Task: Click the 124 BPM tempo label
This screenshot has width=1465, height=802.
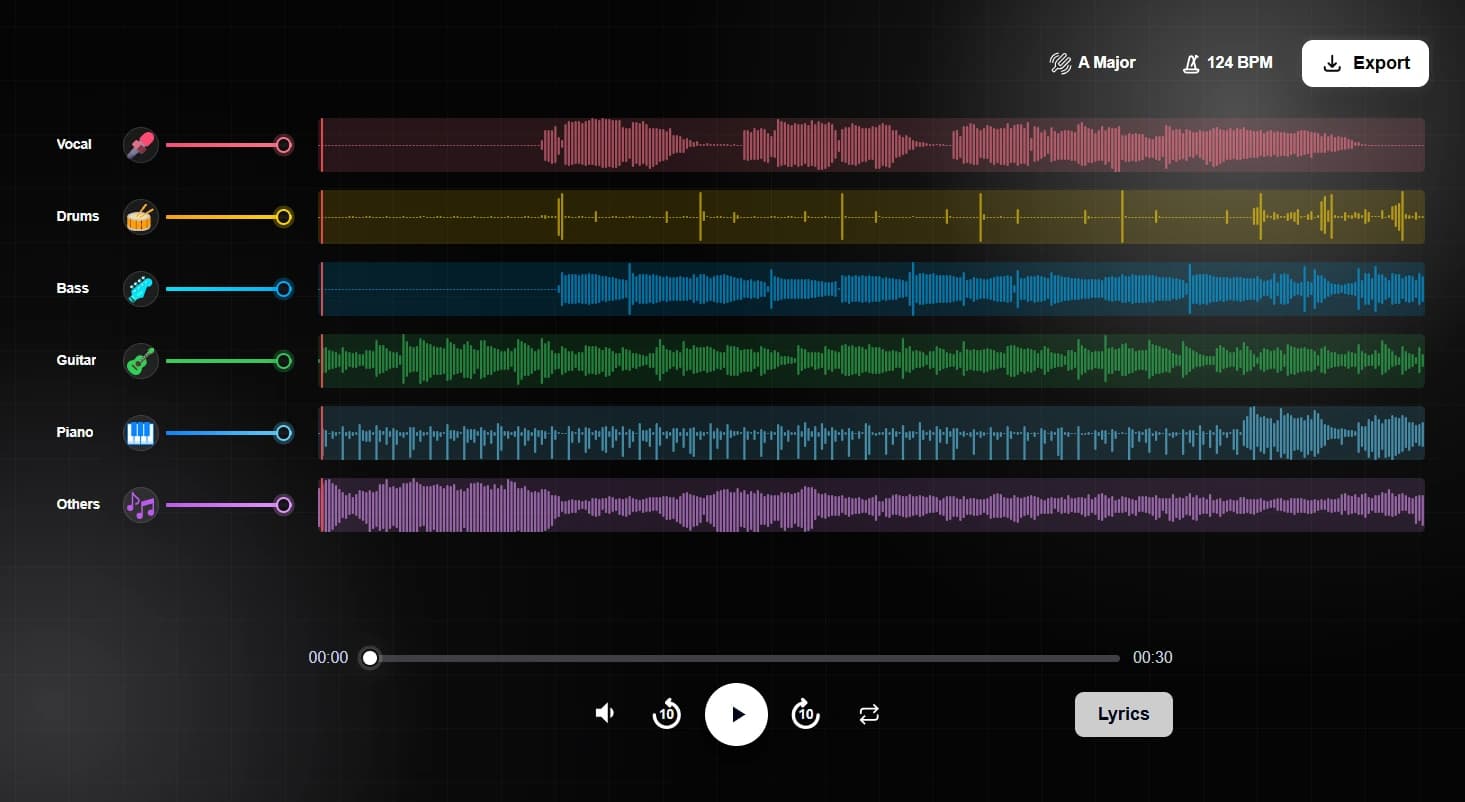Action: tap(1240, 63)
